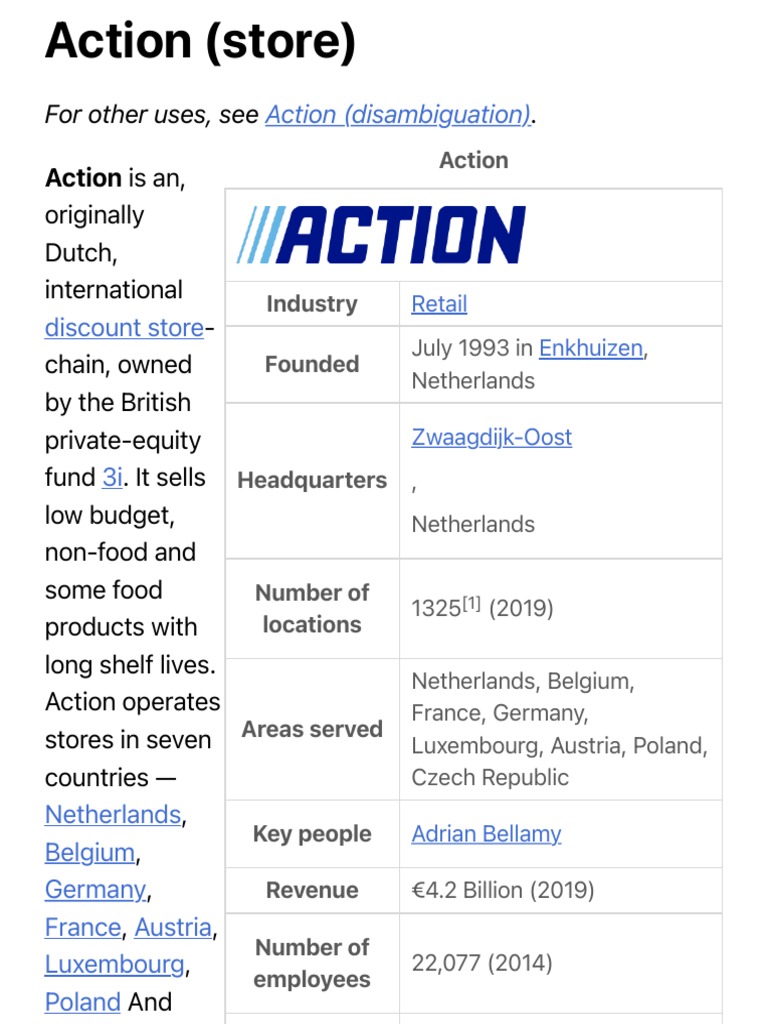Open the Retail industry link
Viewport: 768px width, 1024px height.
point(439,304)
